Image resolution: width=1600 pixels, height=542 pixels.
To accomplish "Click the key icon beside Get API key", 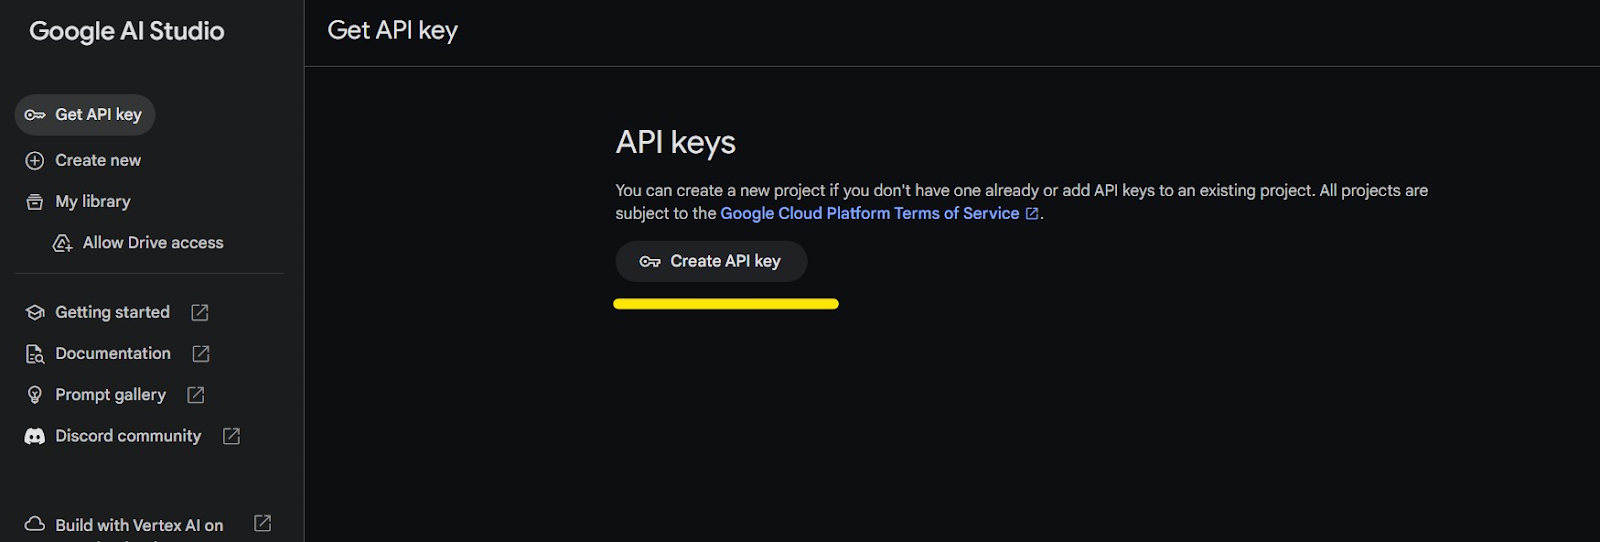I will coord(35,115).
